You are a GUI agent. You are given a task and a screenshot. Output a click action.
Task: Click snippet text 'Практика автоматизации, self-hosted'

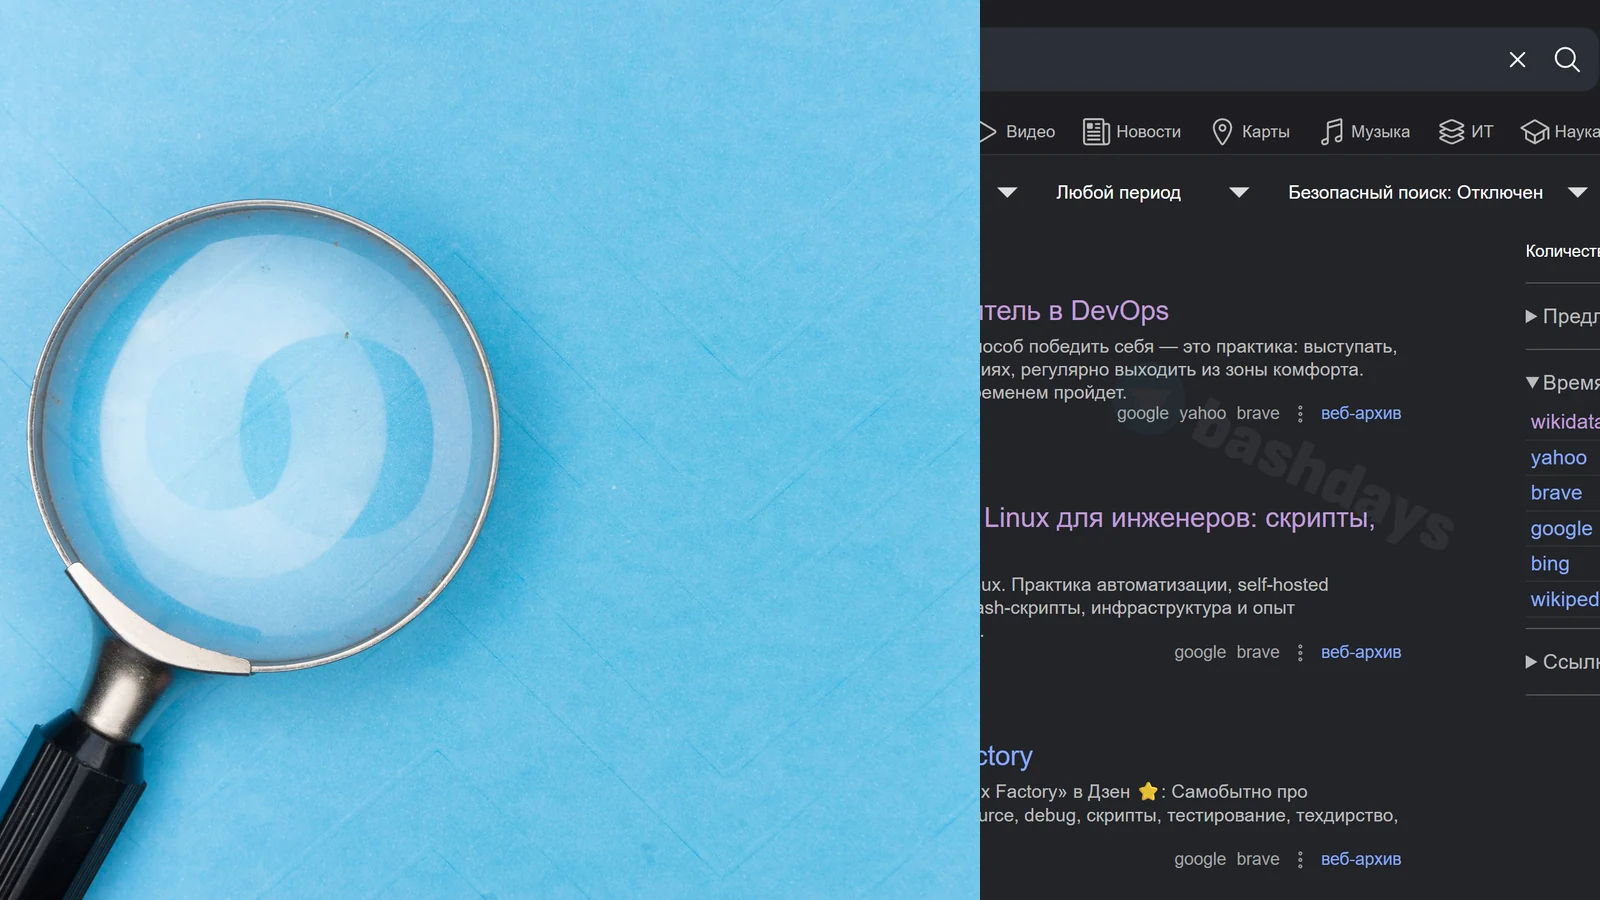tap(1170, 585)
